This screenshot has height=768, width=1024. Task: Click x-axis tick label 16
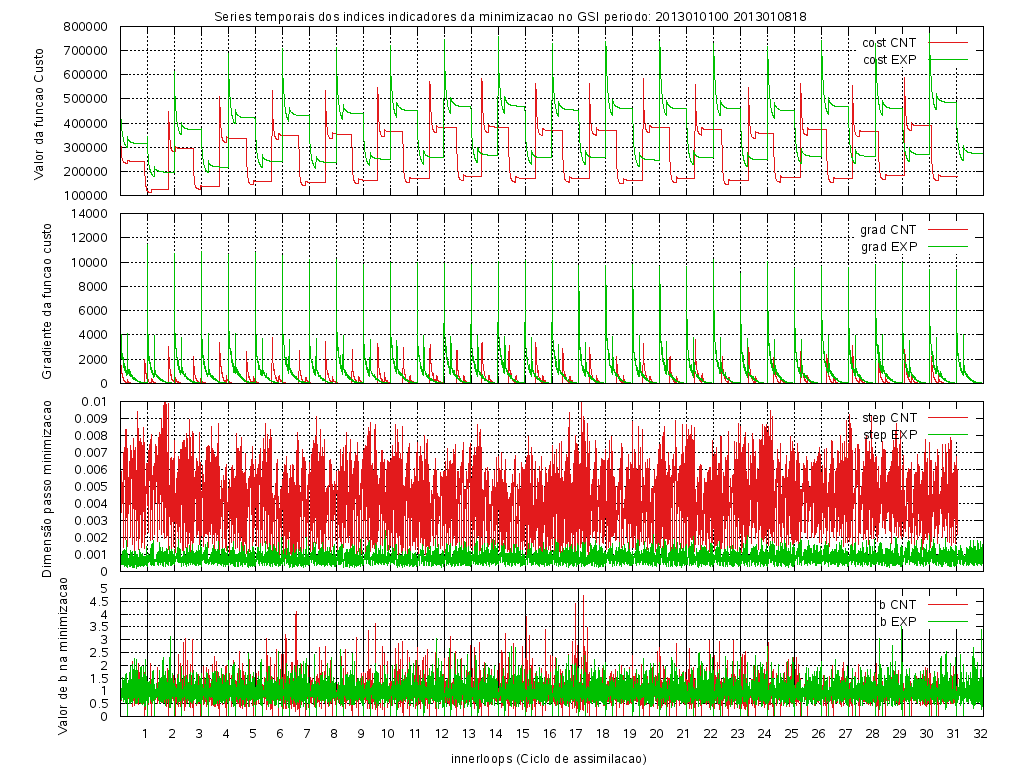[x=550, y=733]
